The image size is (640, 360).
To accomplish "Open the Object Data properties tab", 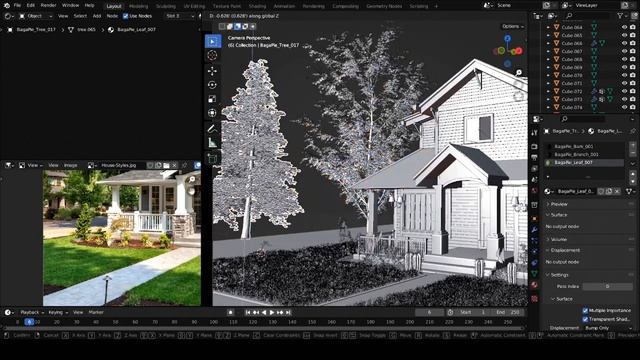I will point(534,273).
